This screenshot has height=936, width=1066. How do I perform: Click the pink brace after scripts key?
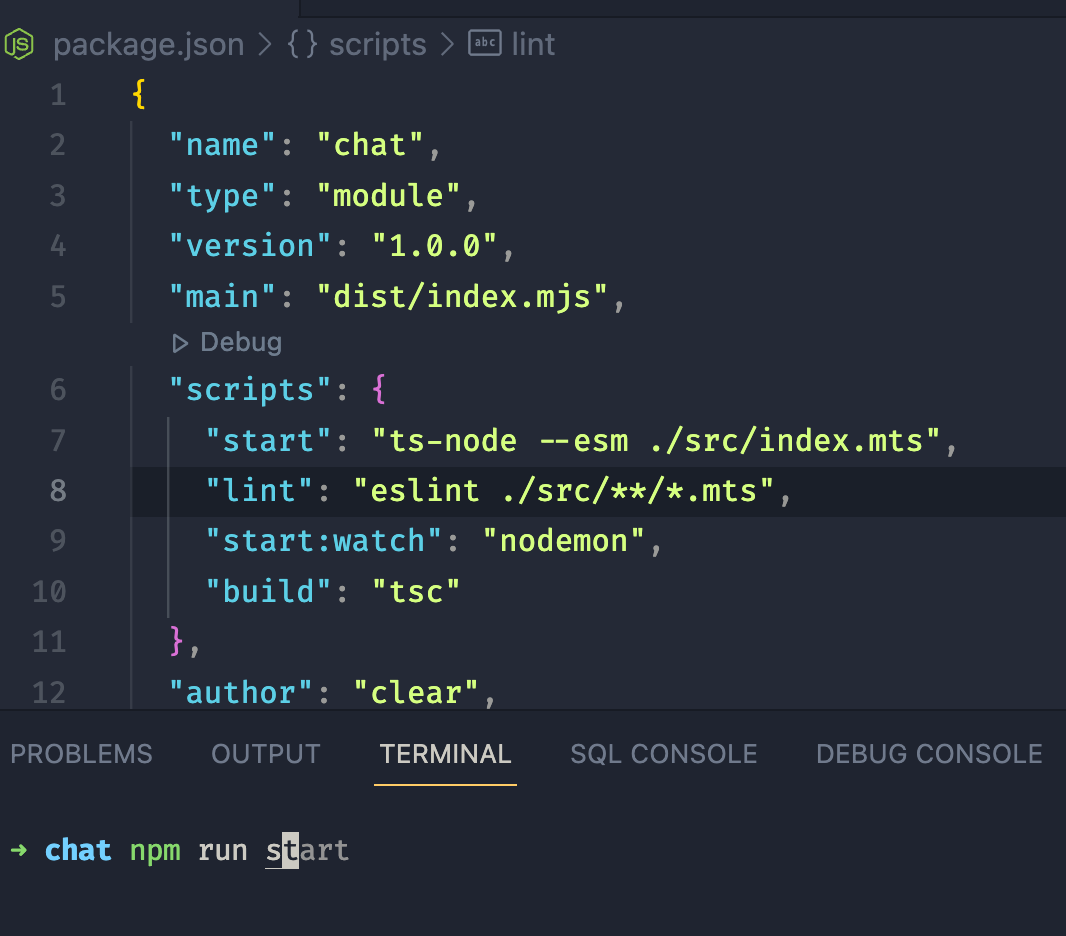(x=379, y=389)
